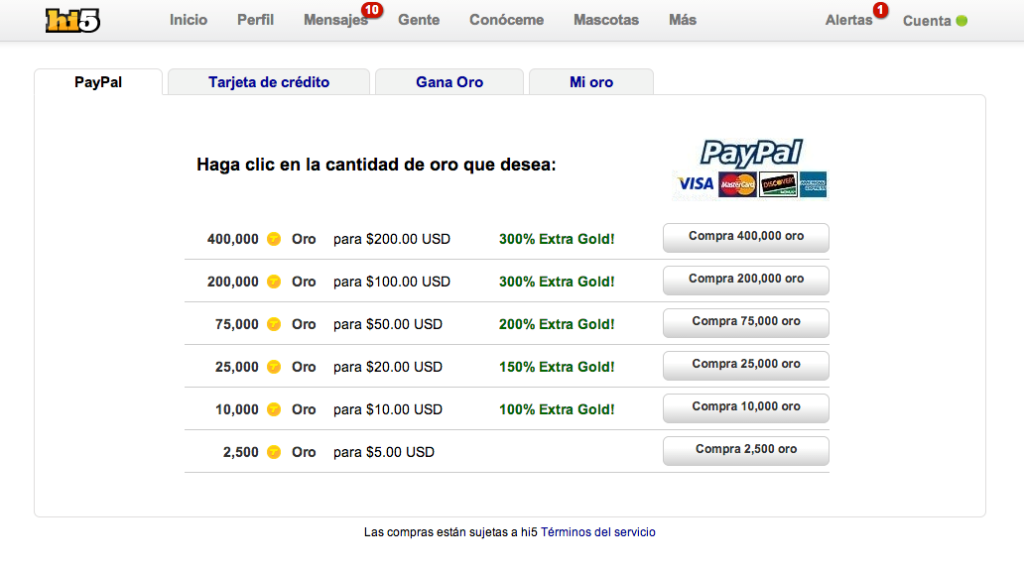Click the text 'para $5.00 USD'

point(384,452)
